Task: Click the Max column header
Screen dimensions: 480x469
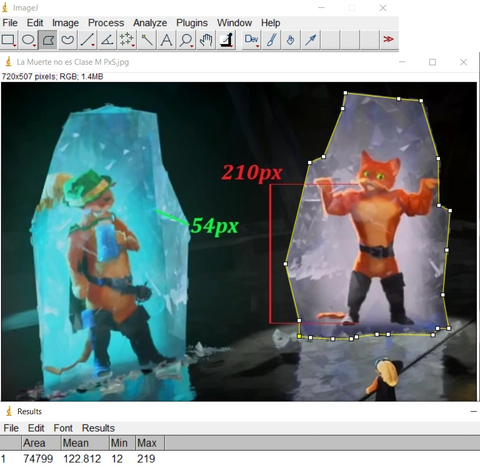Action: pos(150,443)
